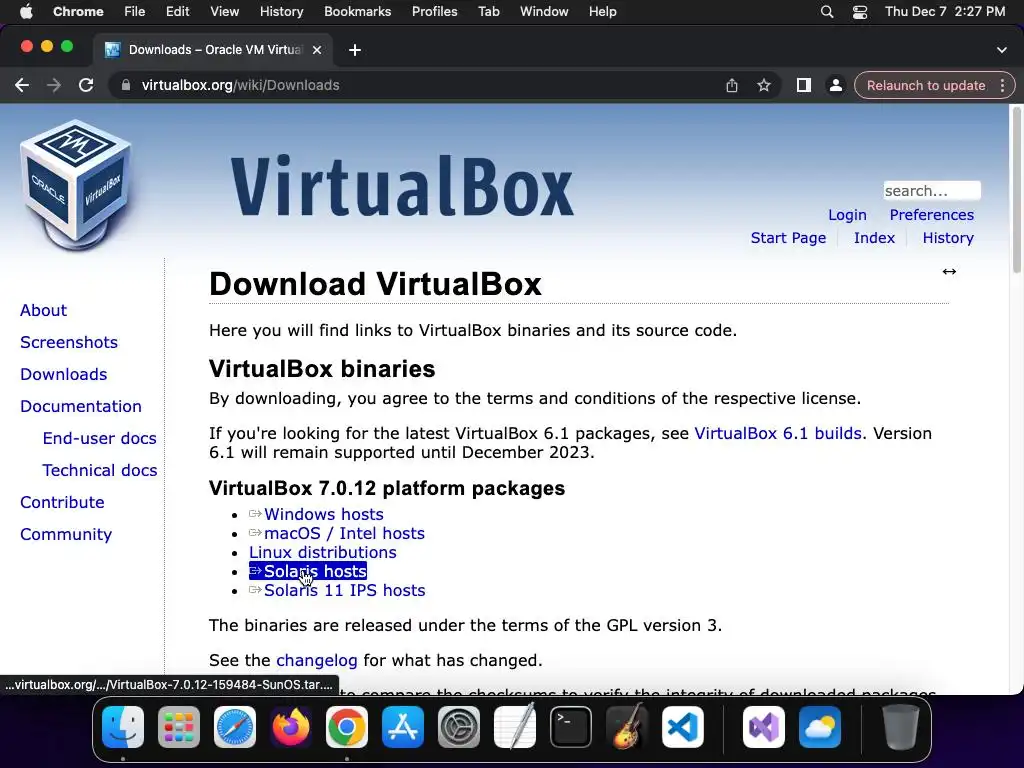Screen dimensions: 1024x768
Task: Open the Index link
Action: [874, 238]
